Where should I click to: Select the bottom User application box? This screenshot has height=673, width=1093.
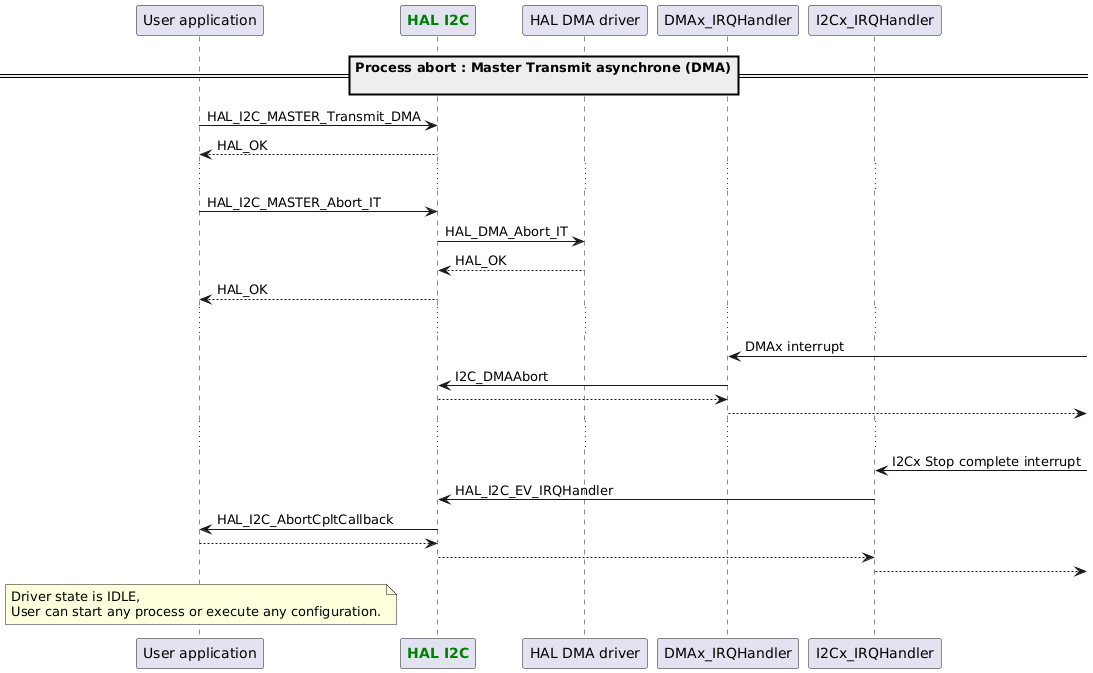[199, 653]
